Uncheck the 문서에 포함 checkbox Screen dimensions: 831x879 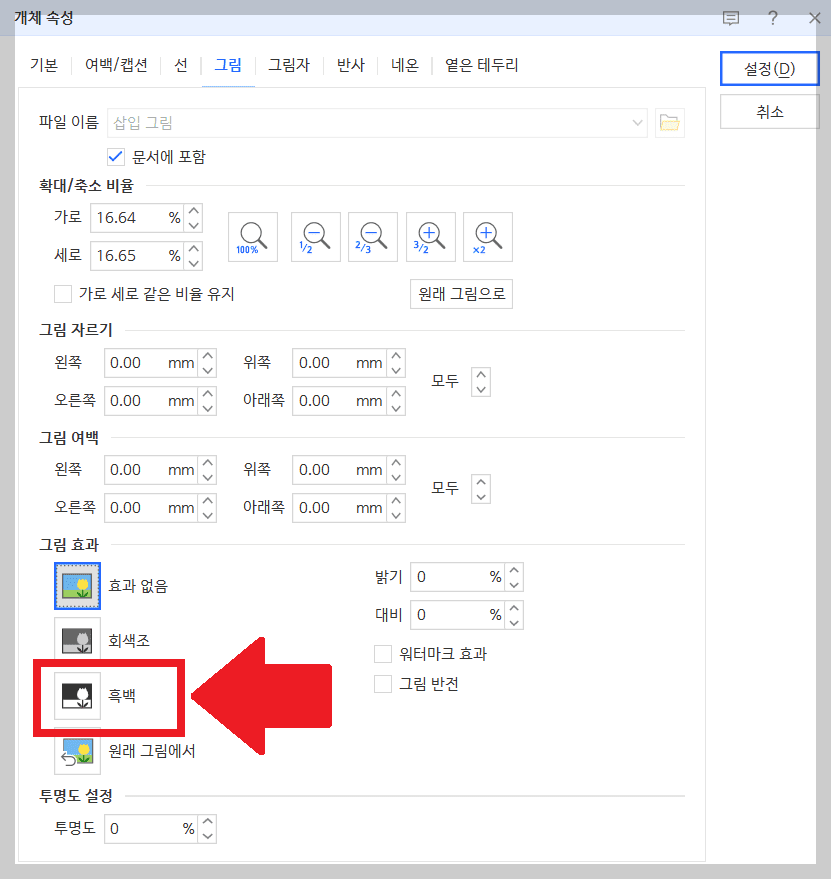[x=114, y=156]
